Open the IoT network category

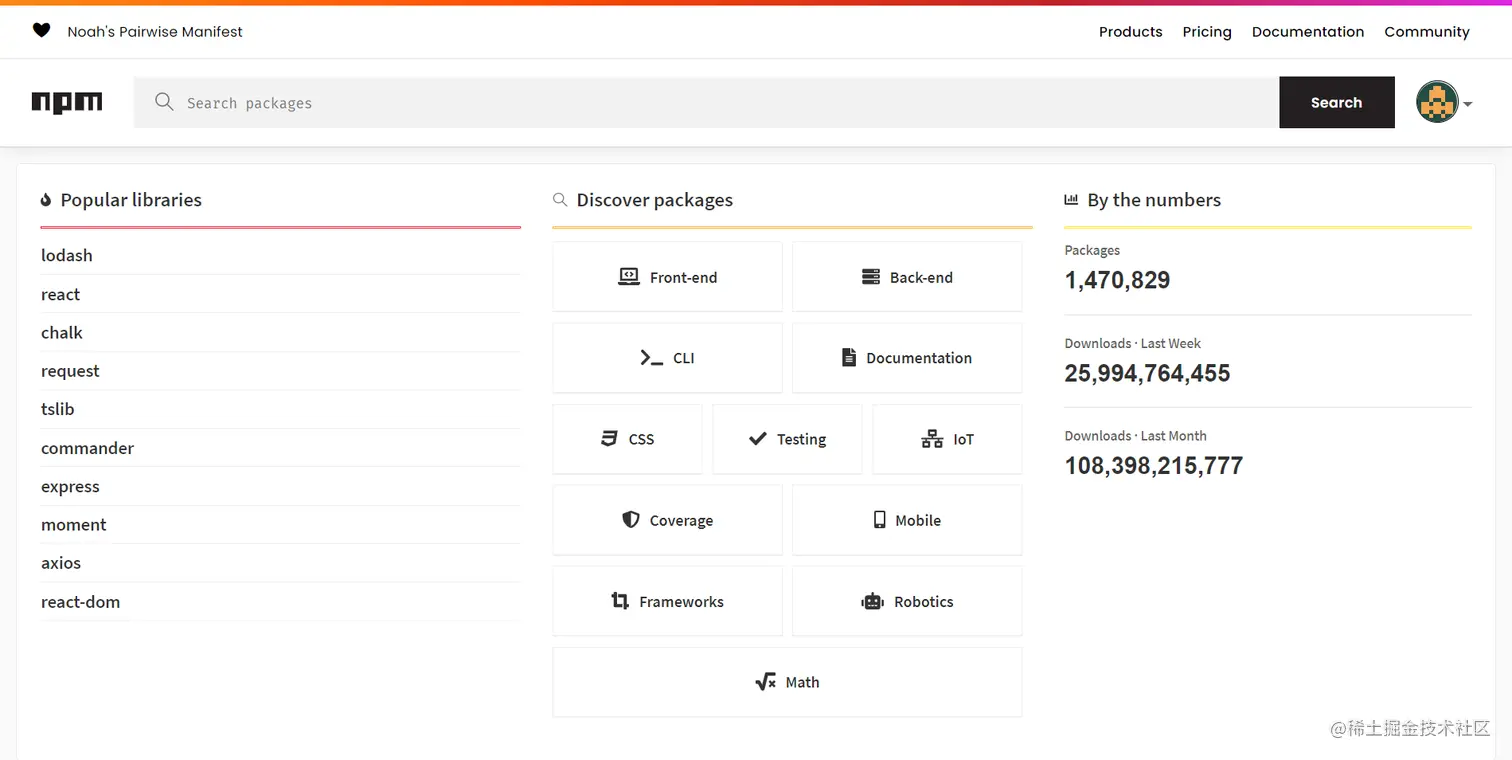pos(947,439)
